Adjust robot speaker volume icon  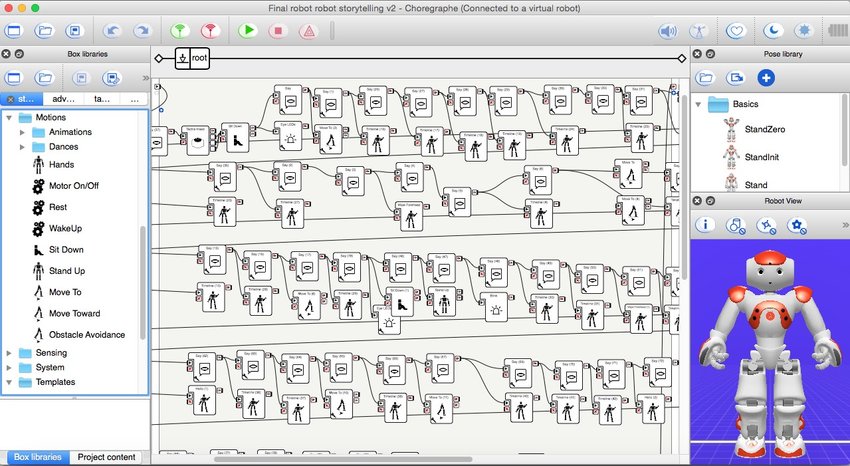point(668,31)
